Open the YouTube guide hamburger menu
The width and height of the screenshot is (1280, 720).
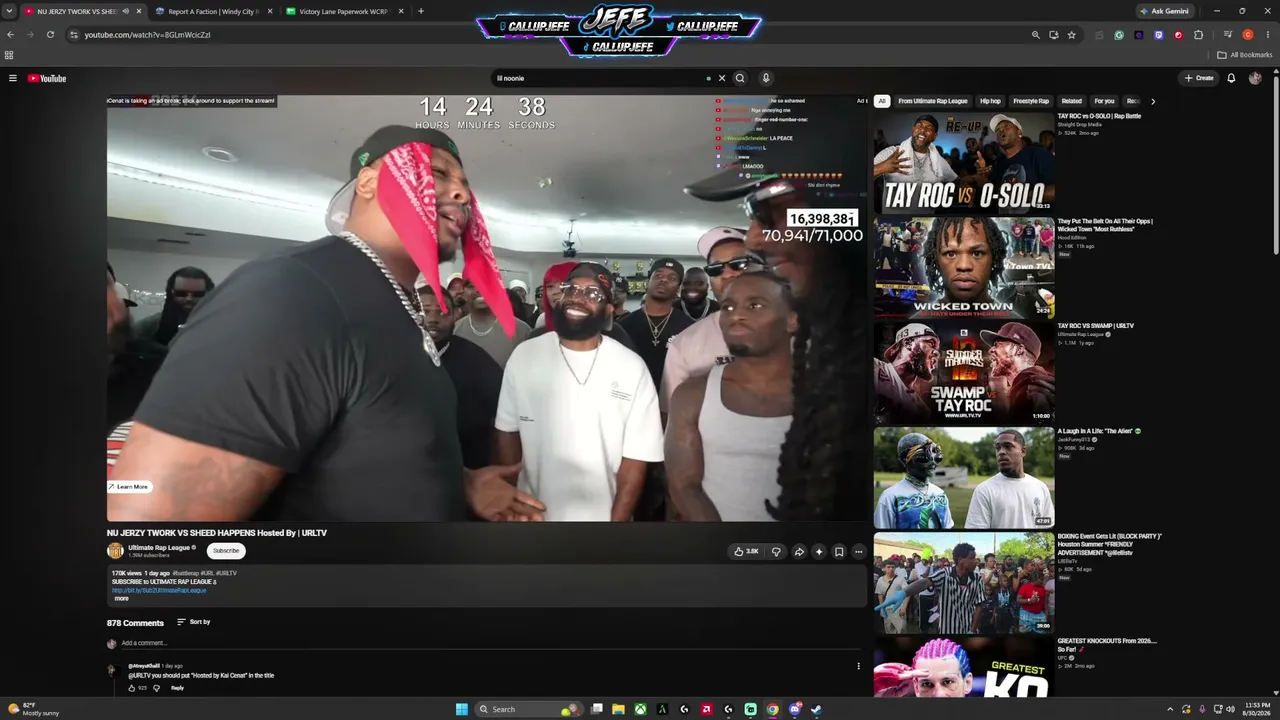13,78
